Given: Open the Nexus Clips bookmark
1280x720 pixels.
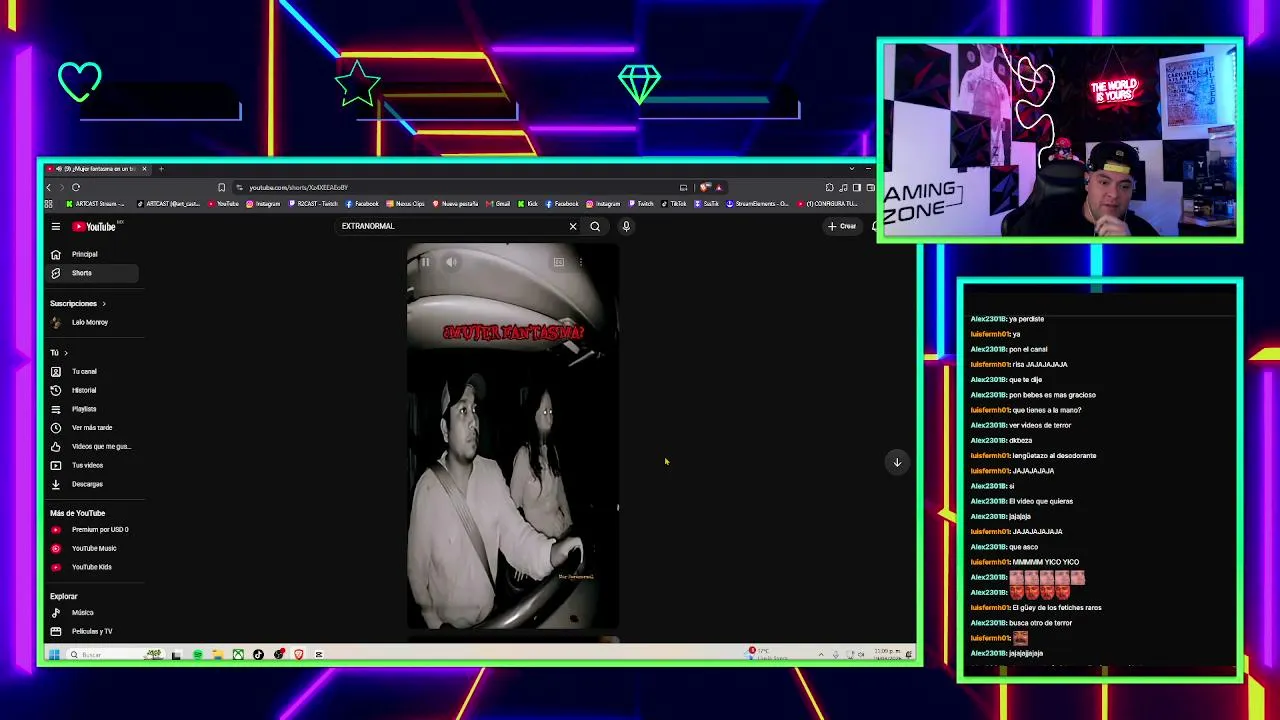Looking at the screenshot, I should pos(406,204).
